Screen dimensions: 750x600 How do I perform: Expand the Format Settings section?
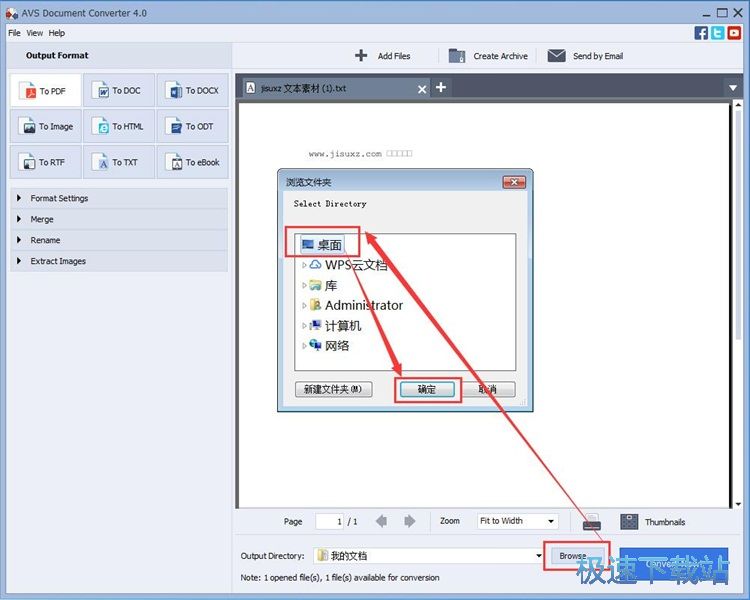[x=119, y=198]
